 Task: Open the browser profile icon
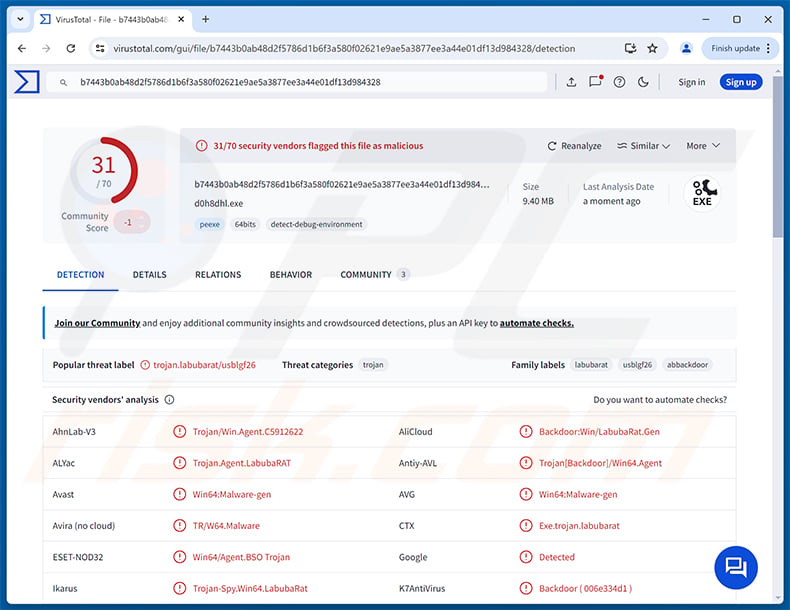[x=686, y=48]
